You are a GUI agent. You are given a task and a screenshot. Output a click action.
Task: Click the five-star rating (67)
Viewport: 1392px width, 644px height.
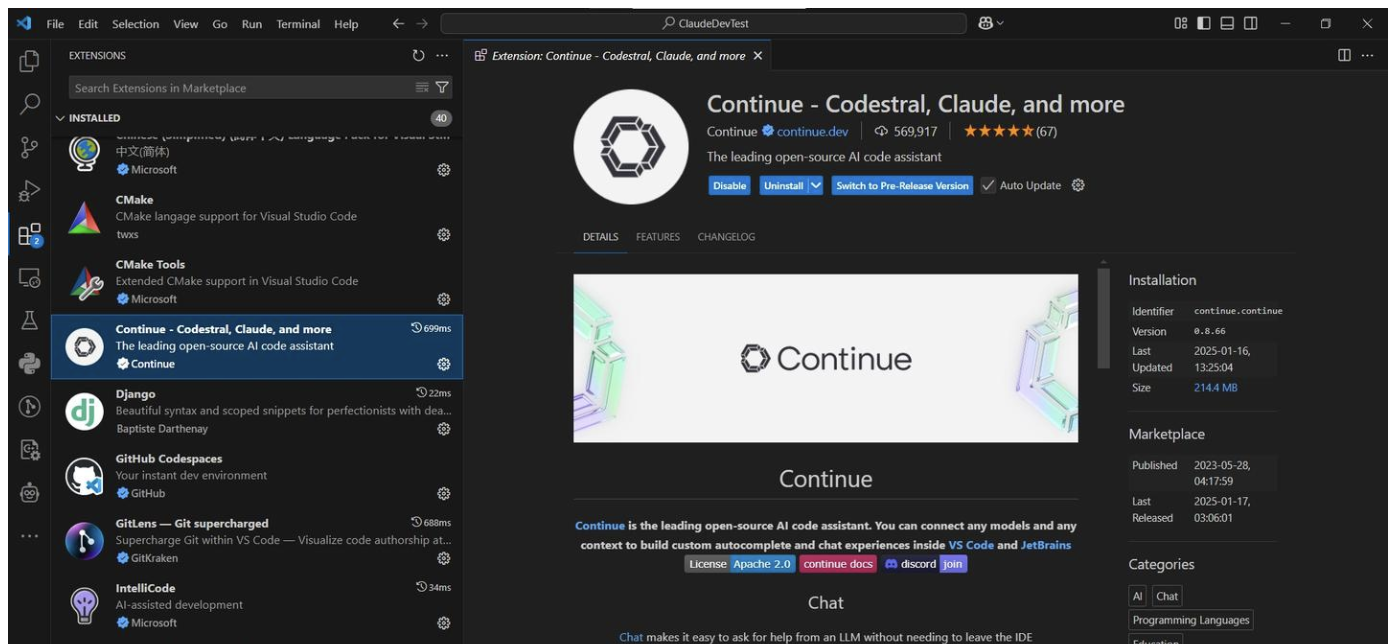pyautogui.click(x=1010, y=131)
